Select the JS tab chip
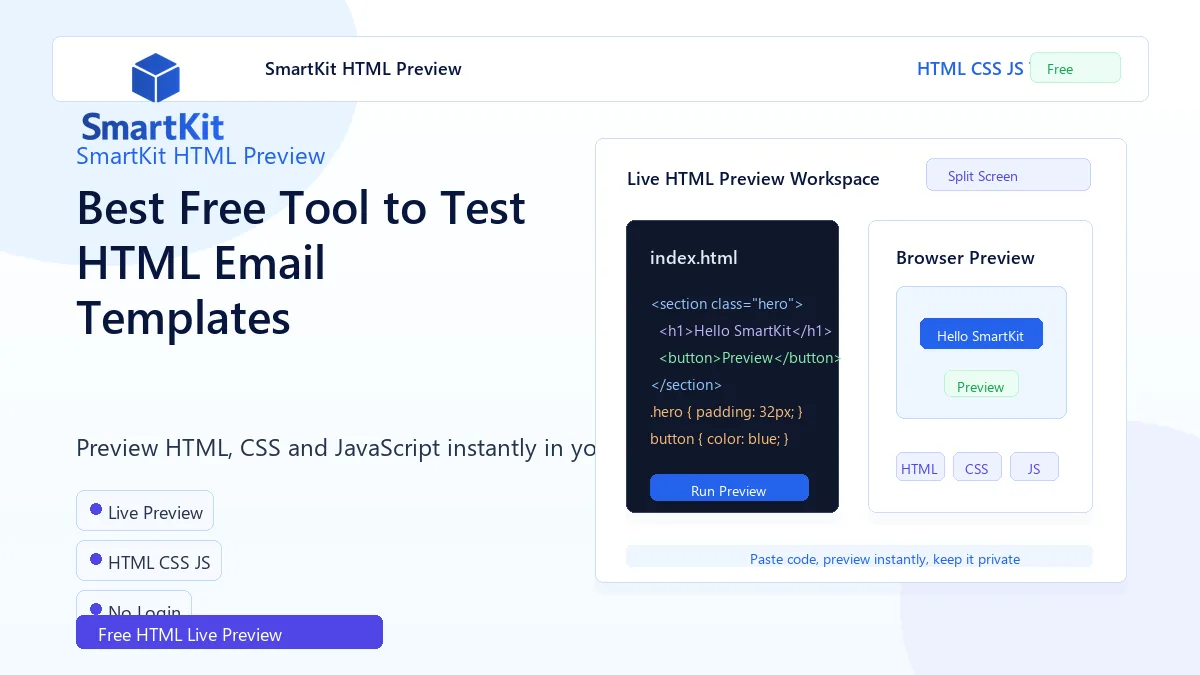 (1034, 467)
